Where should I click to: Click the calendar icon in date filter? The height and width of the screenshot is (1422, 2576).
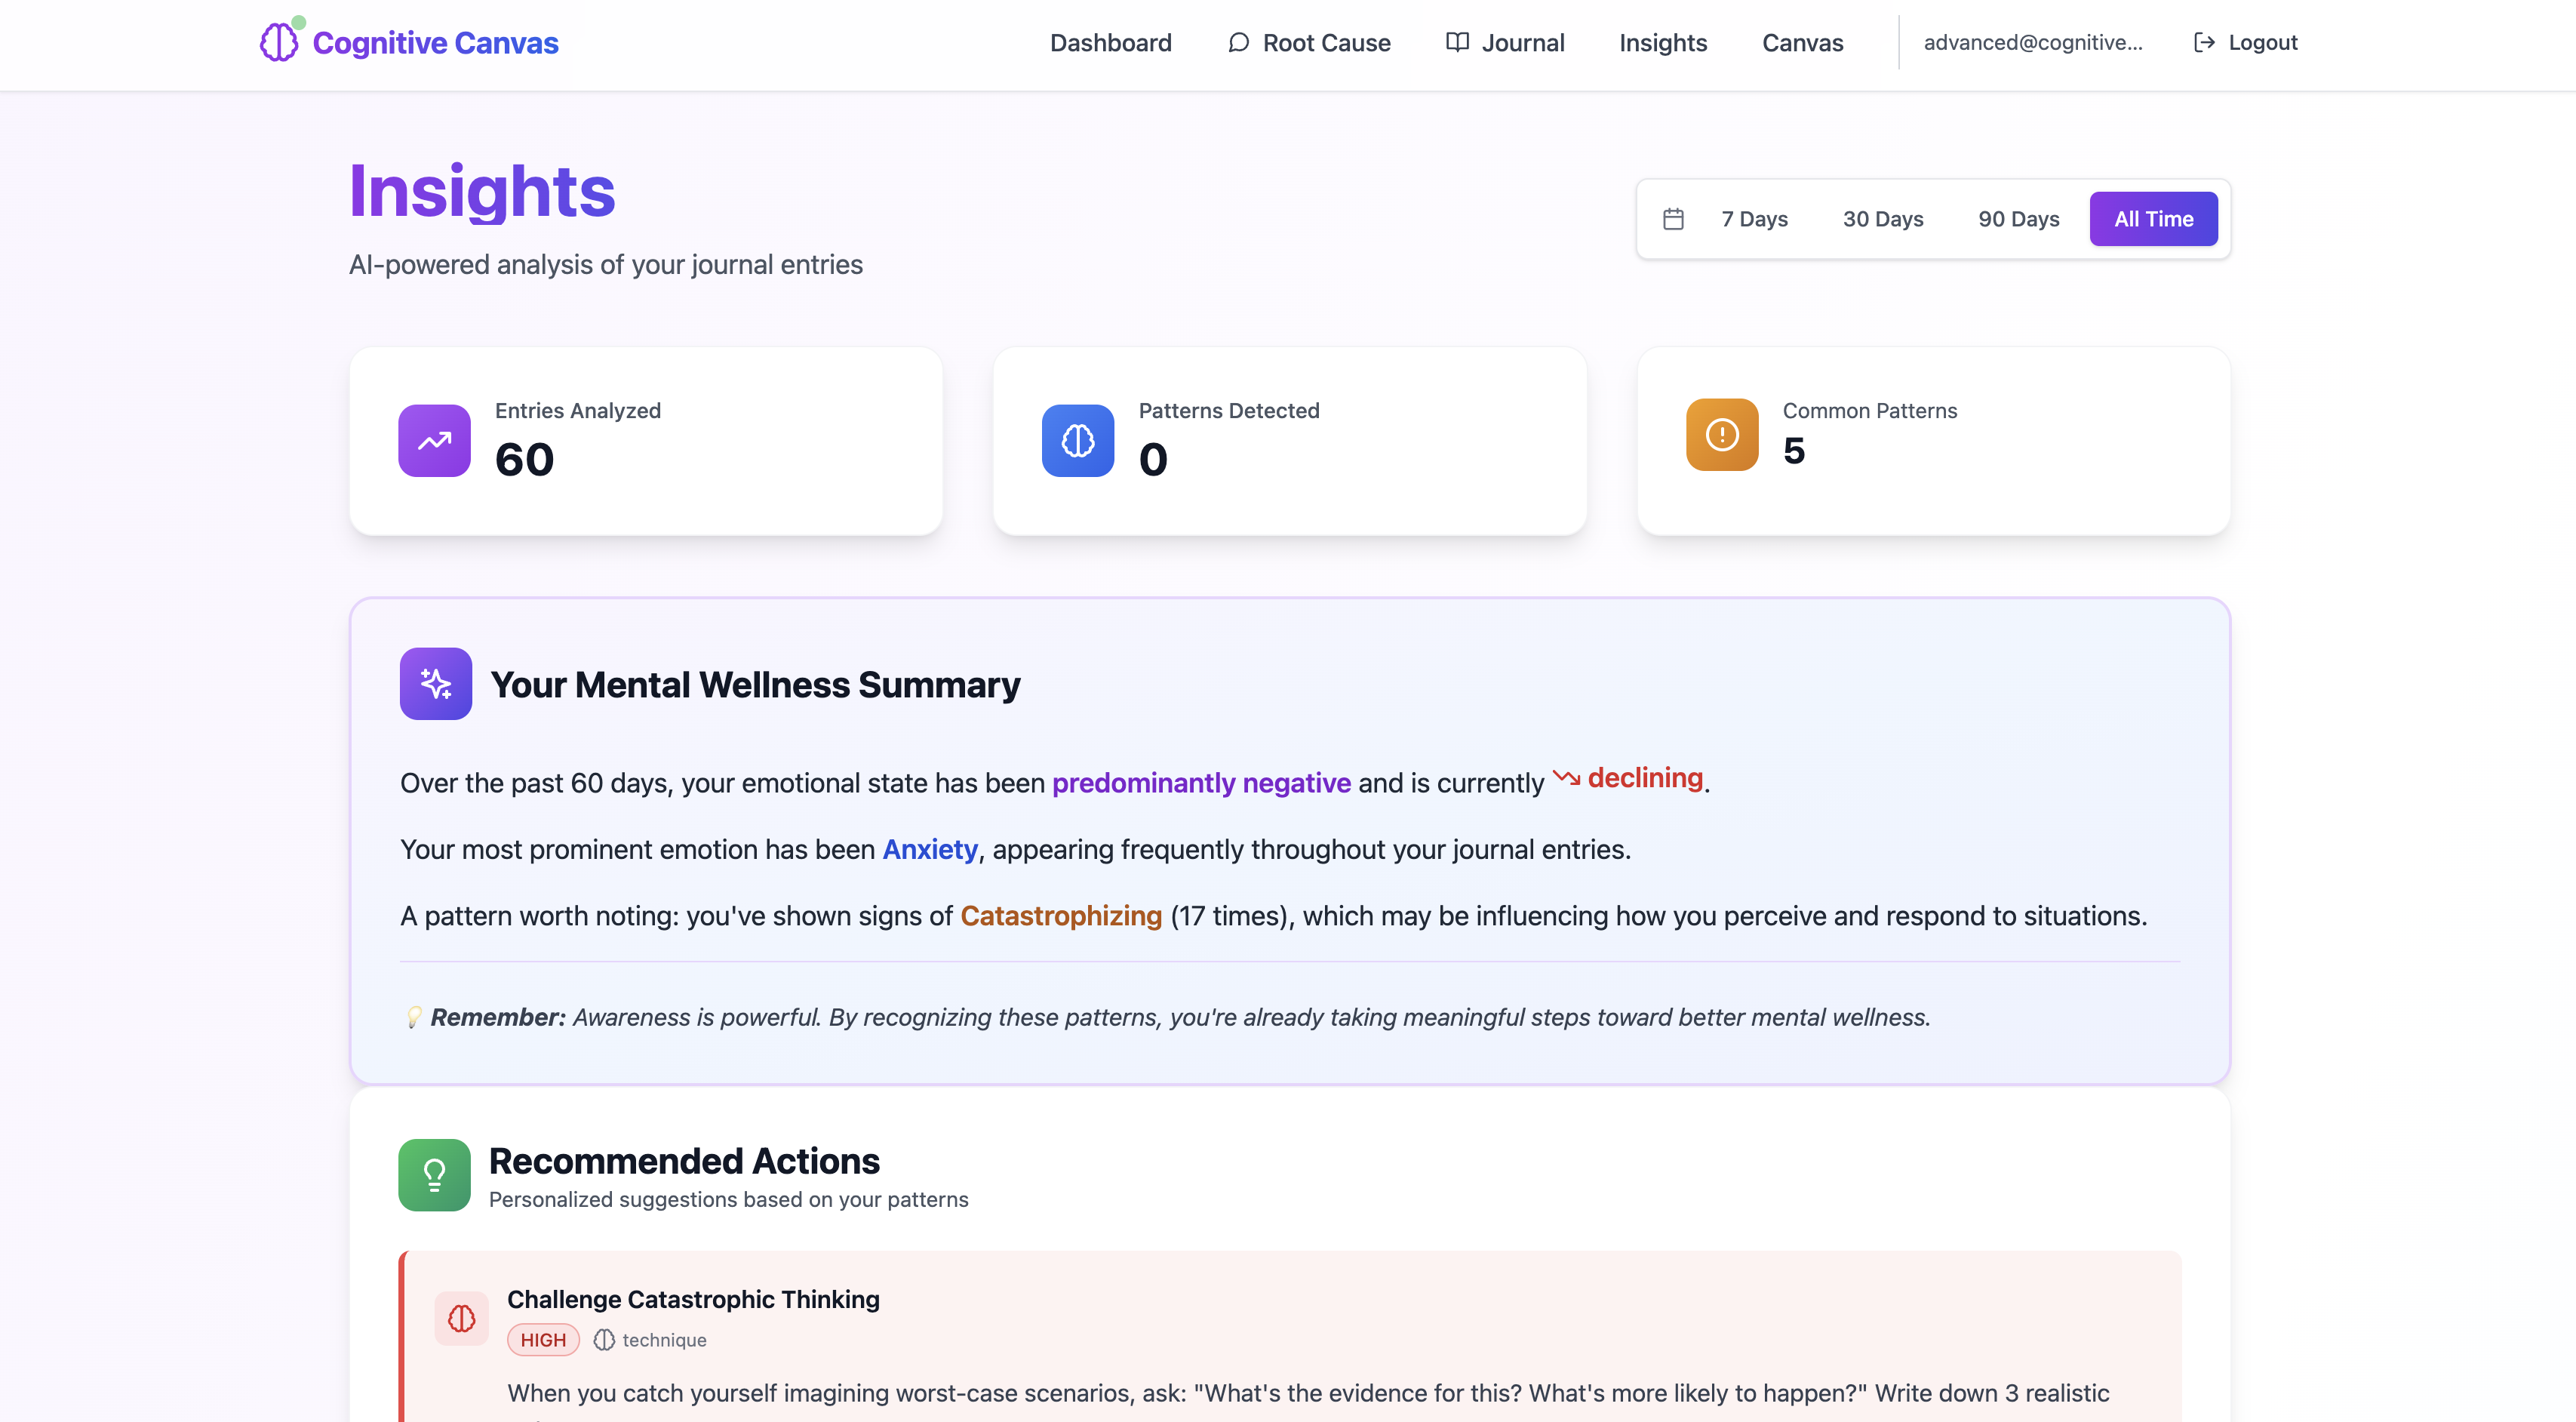(1673, 219)
